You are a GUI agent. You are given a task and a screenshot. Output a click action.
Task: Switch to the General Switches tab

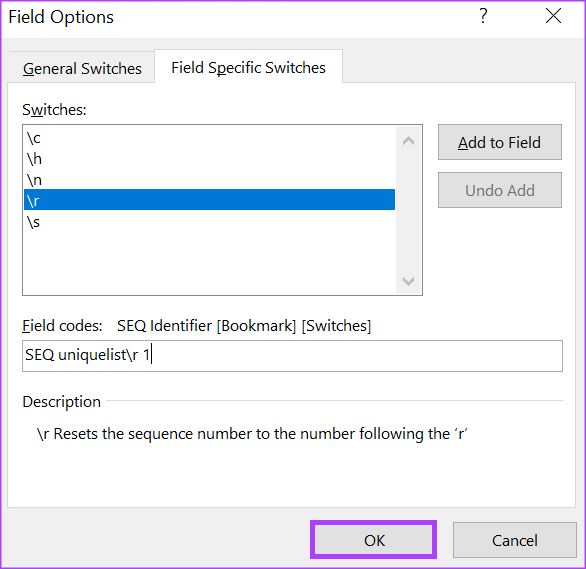click(x=82, y=68)
